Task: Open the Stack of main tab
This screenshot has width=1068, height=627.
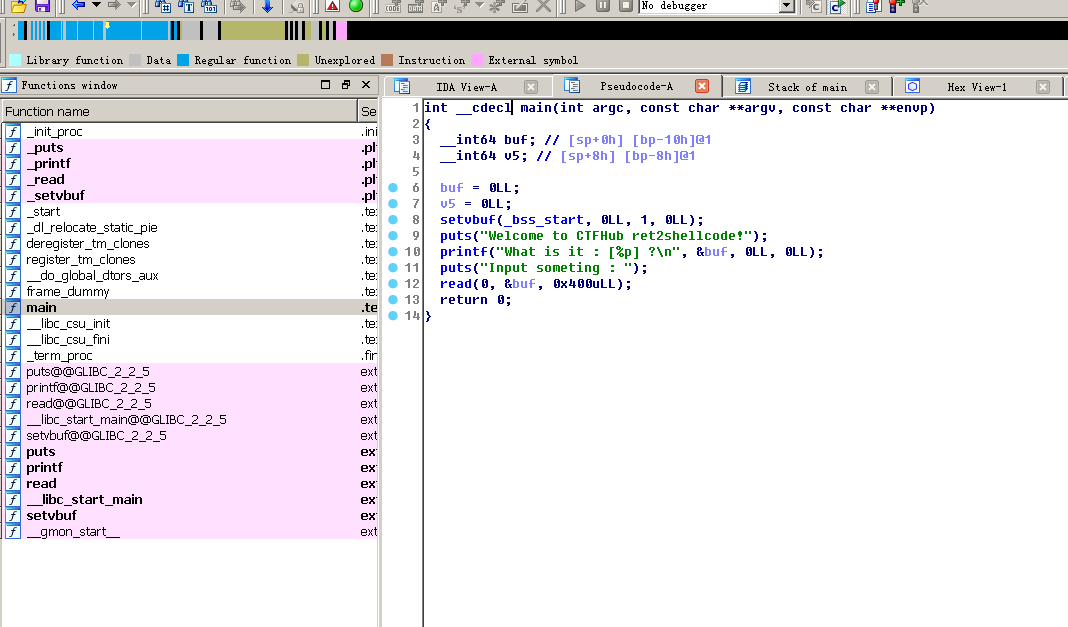Action: (x=806, y=87)
